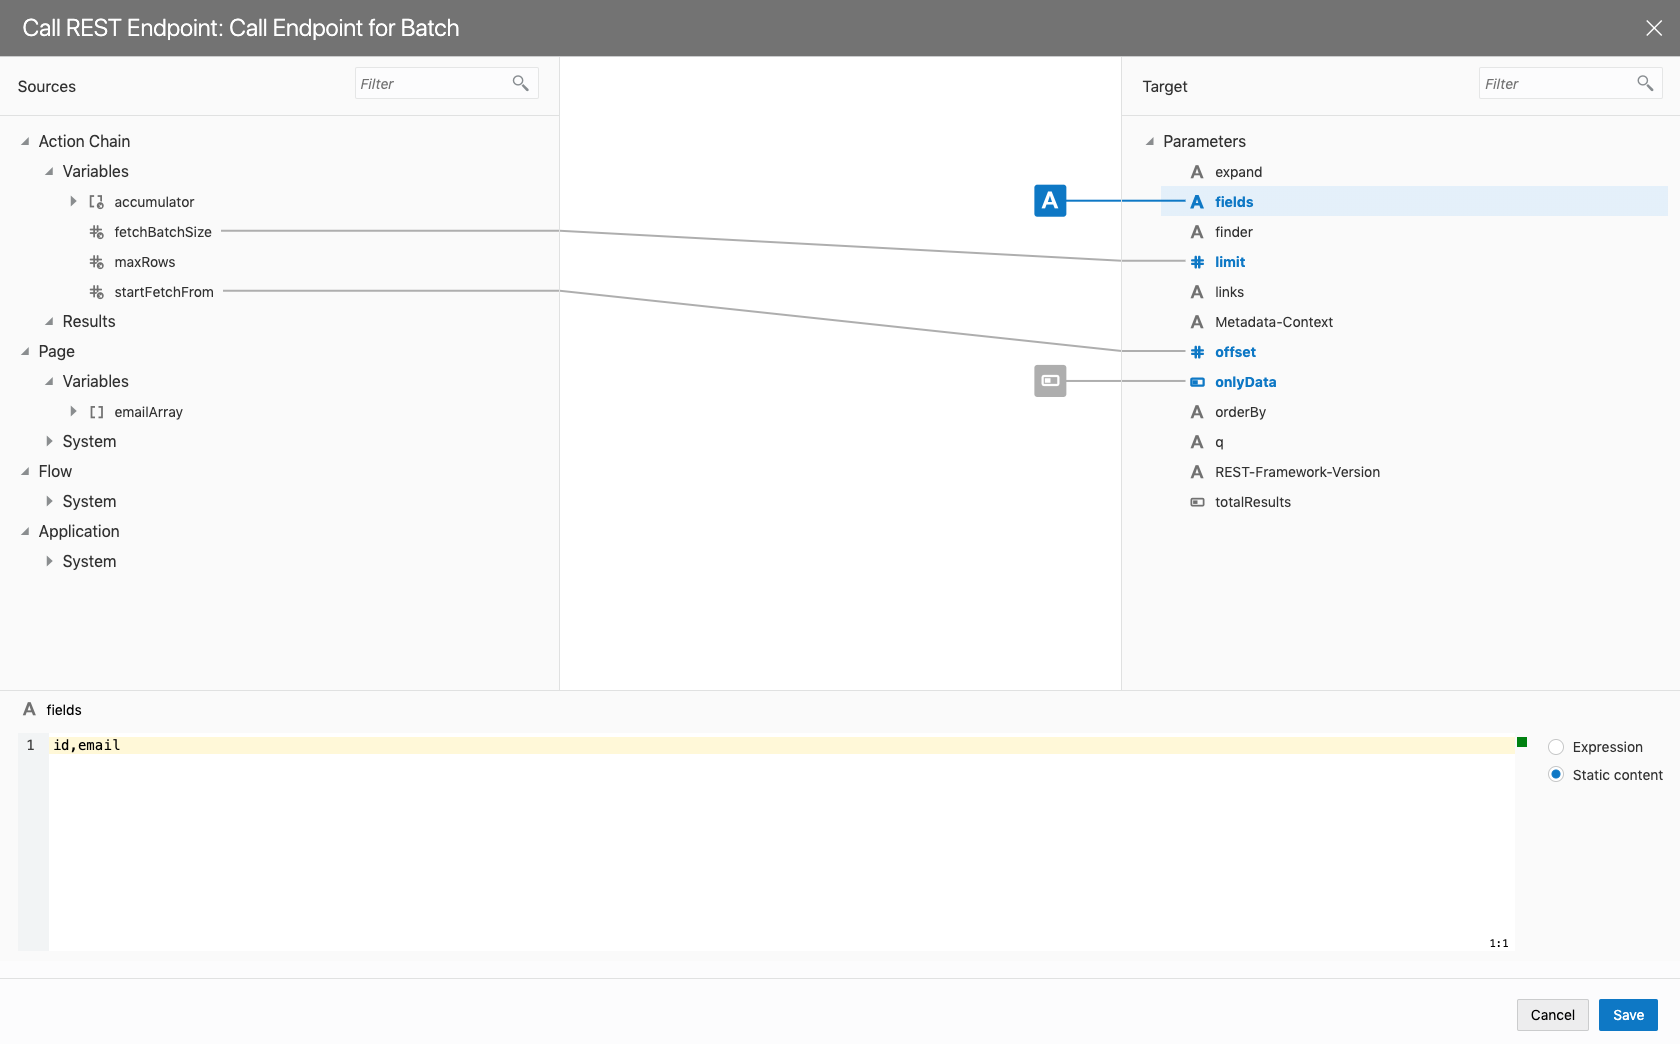Select the finder parameter in Target

click(x=1233, y=232)
